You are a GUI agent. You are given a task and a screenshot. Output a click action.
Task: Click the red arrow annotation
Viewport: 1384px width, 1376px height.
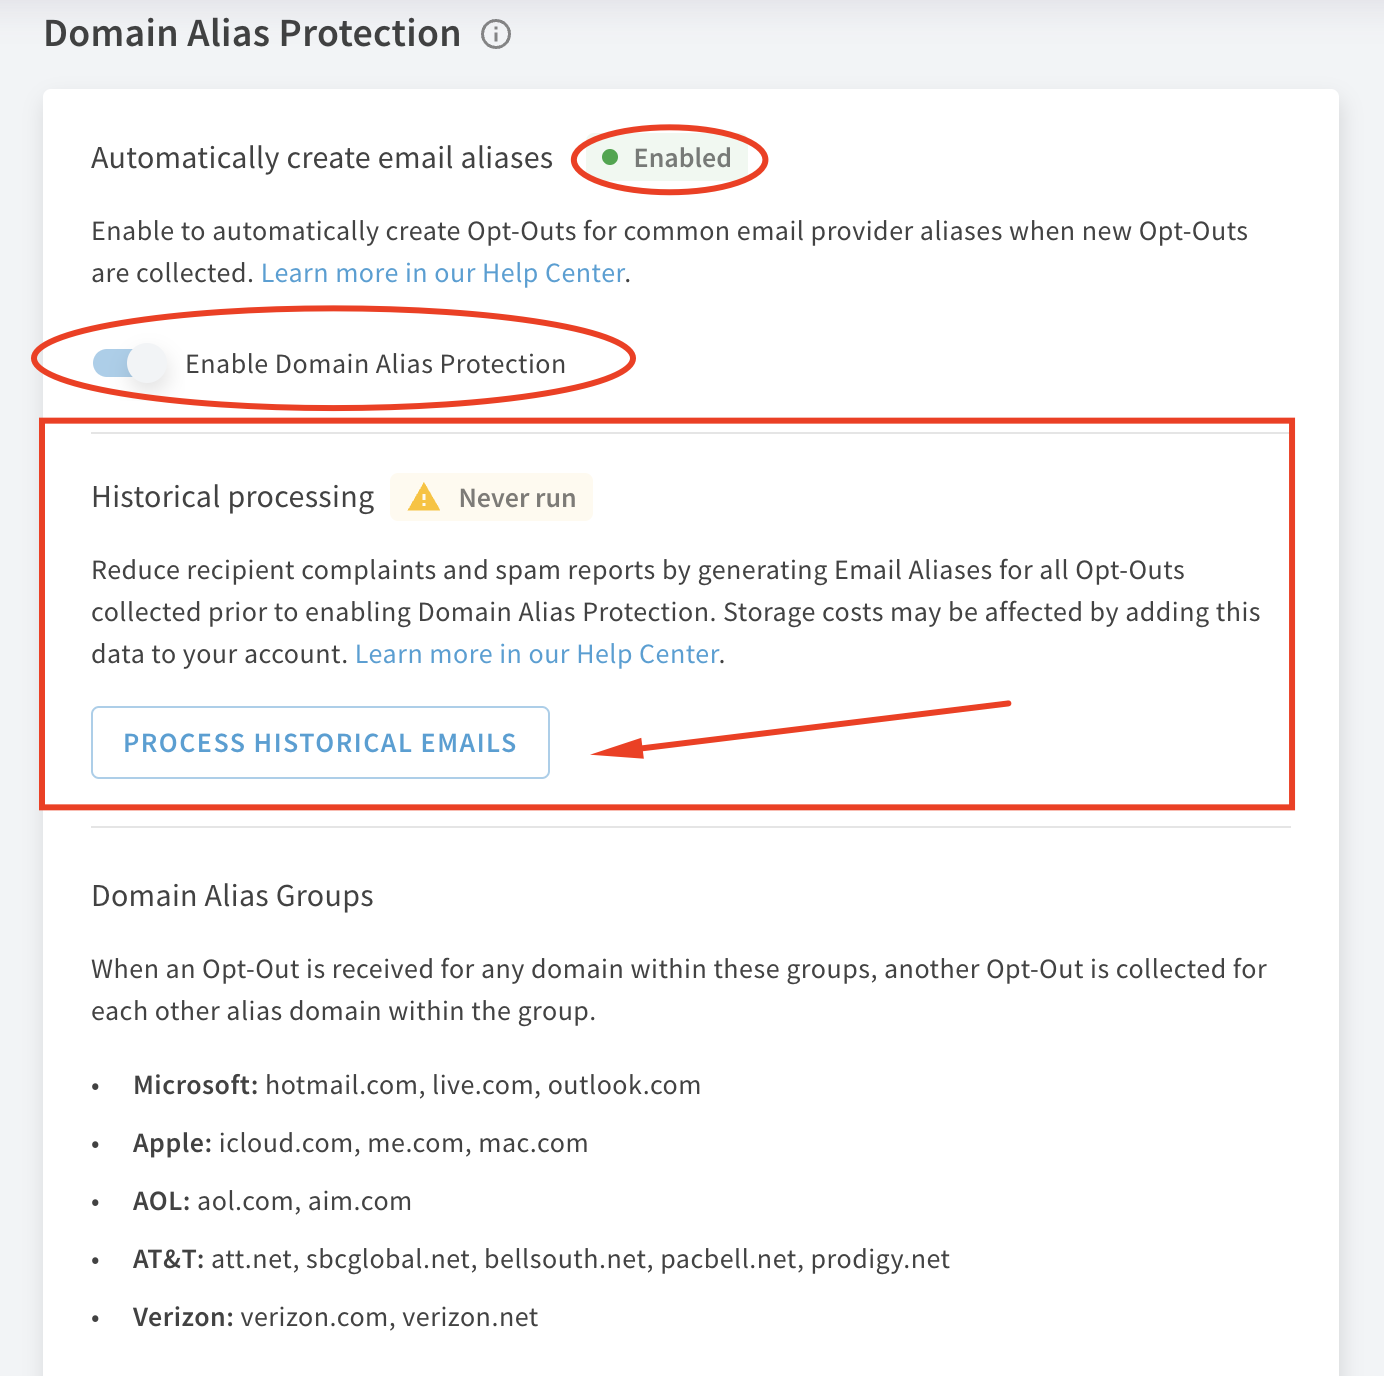[802, 729]
